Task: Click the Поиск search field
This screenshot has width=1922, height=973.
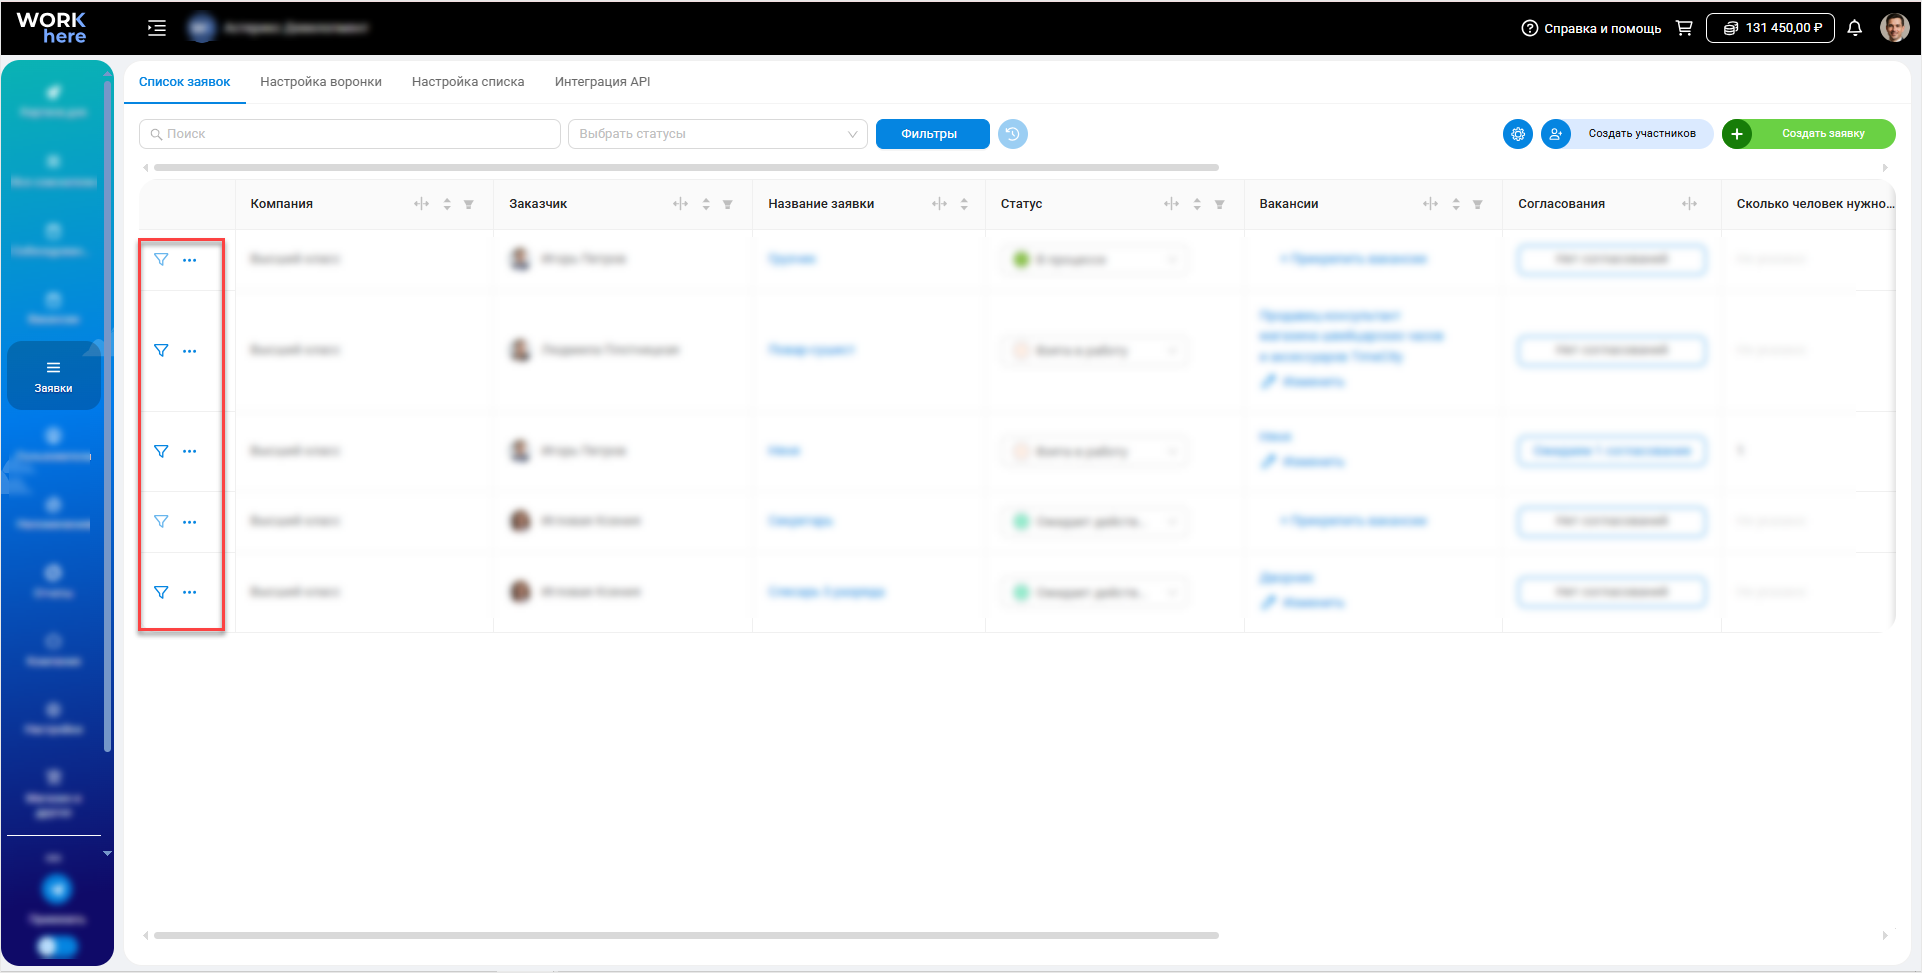Action: click(x=349, y=134)
